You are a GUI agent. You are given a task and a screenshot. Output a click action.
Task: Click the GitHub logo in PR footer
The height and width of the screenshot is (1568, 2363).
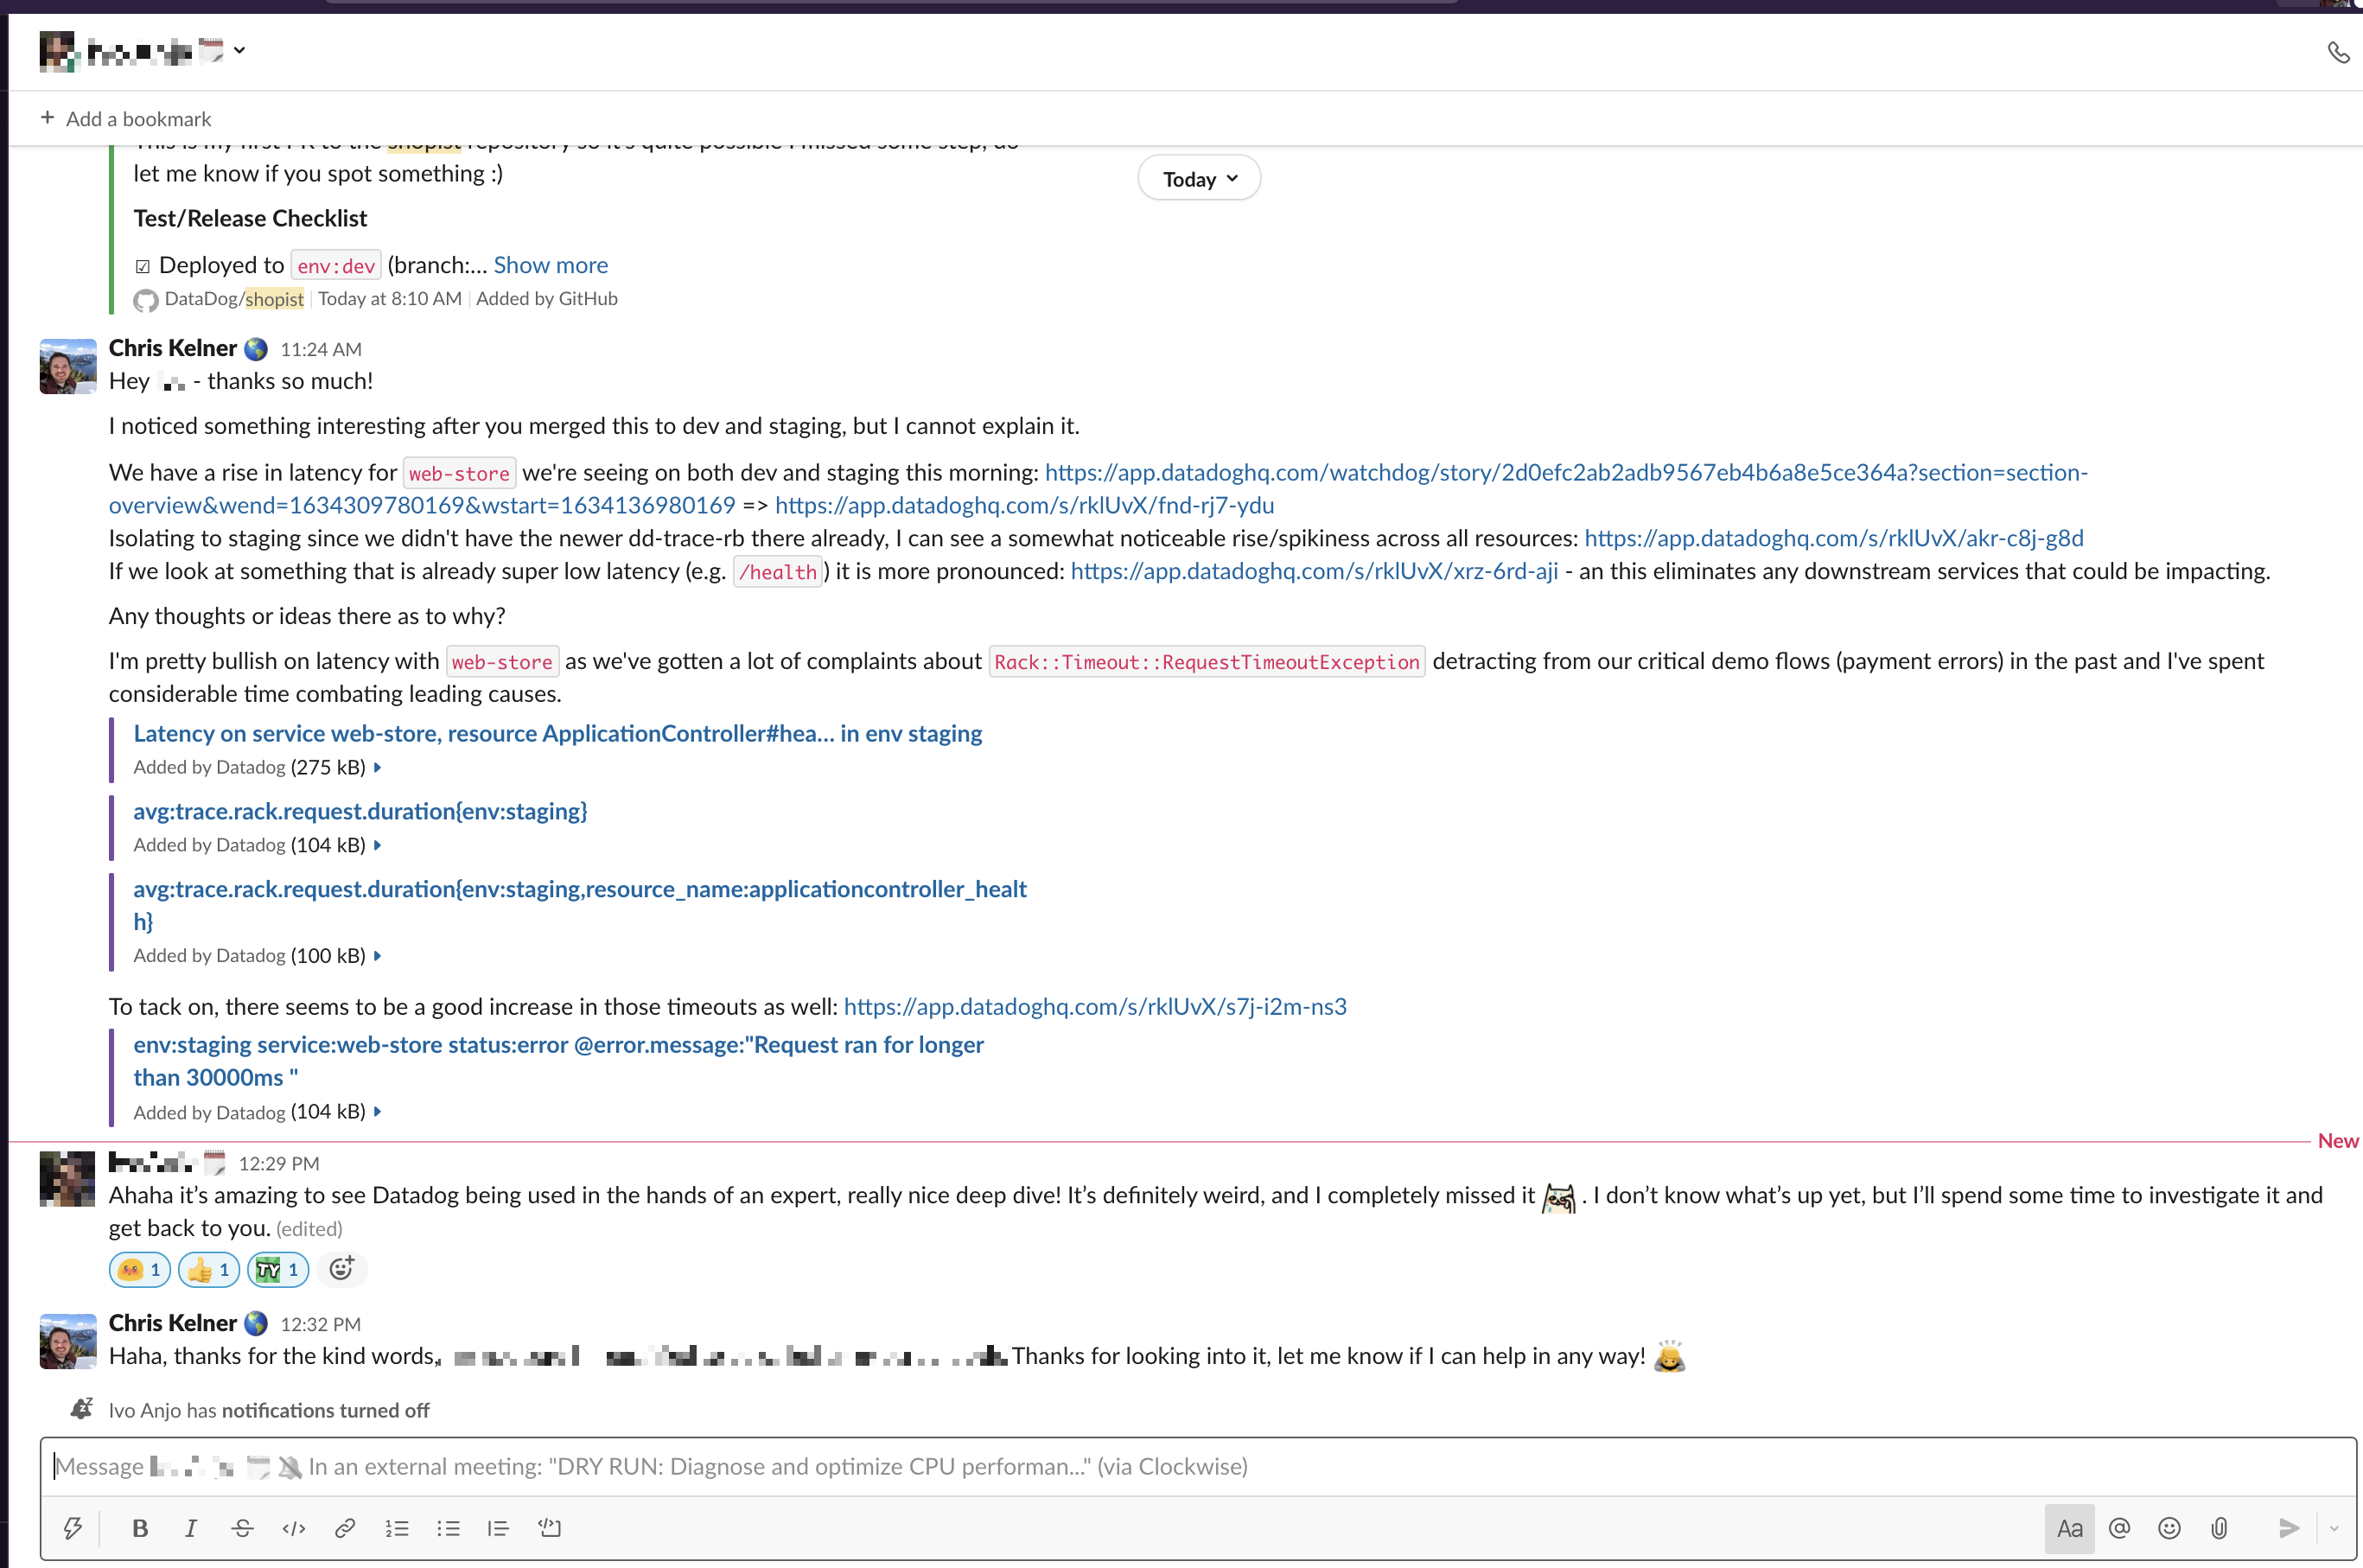point(146,300)
